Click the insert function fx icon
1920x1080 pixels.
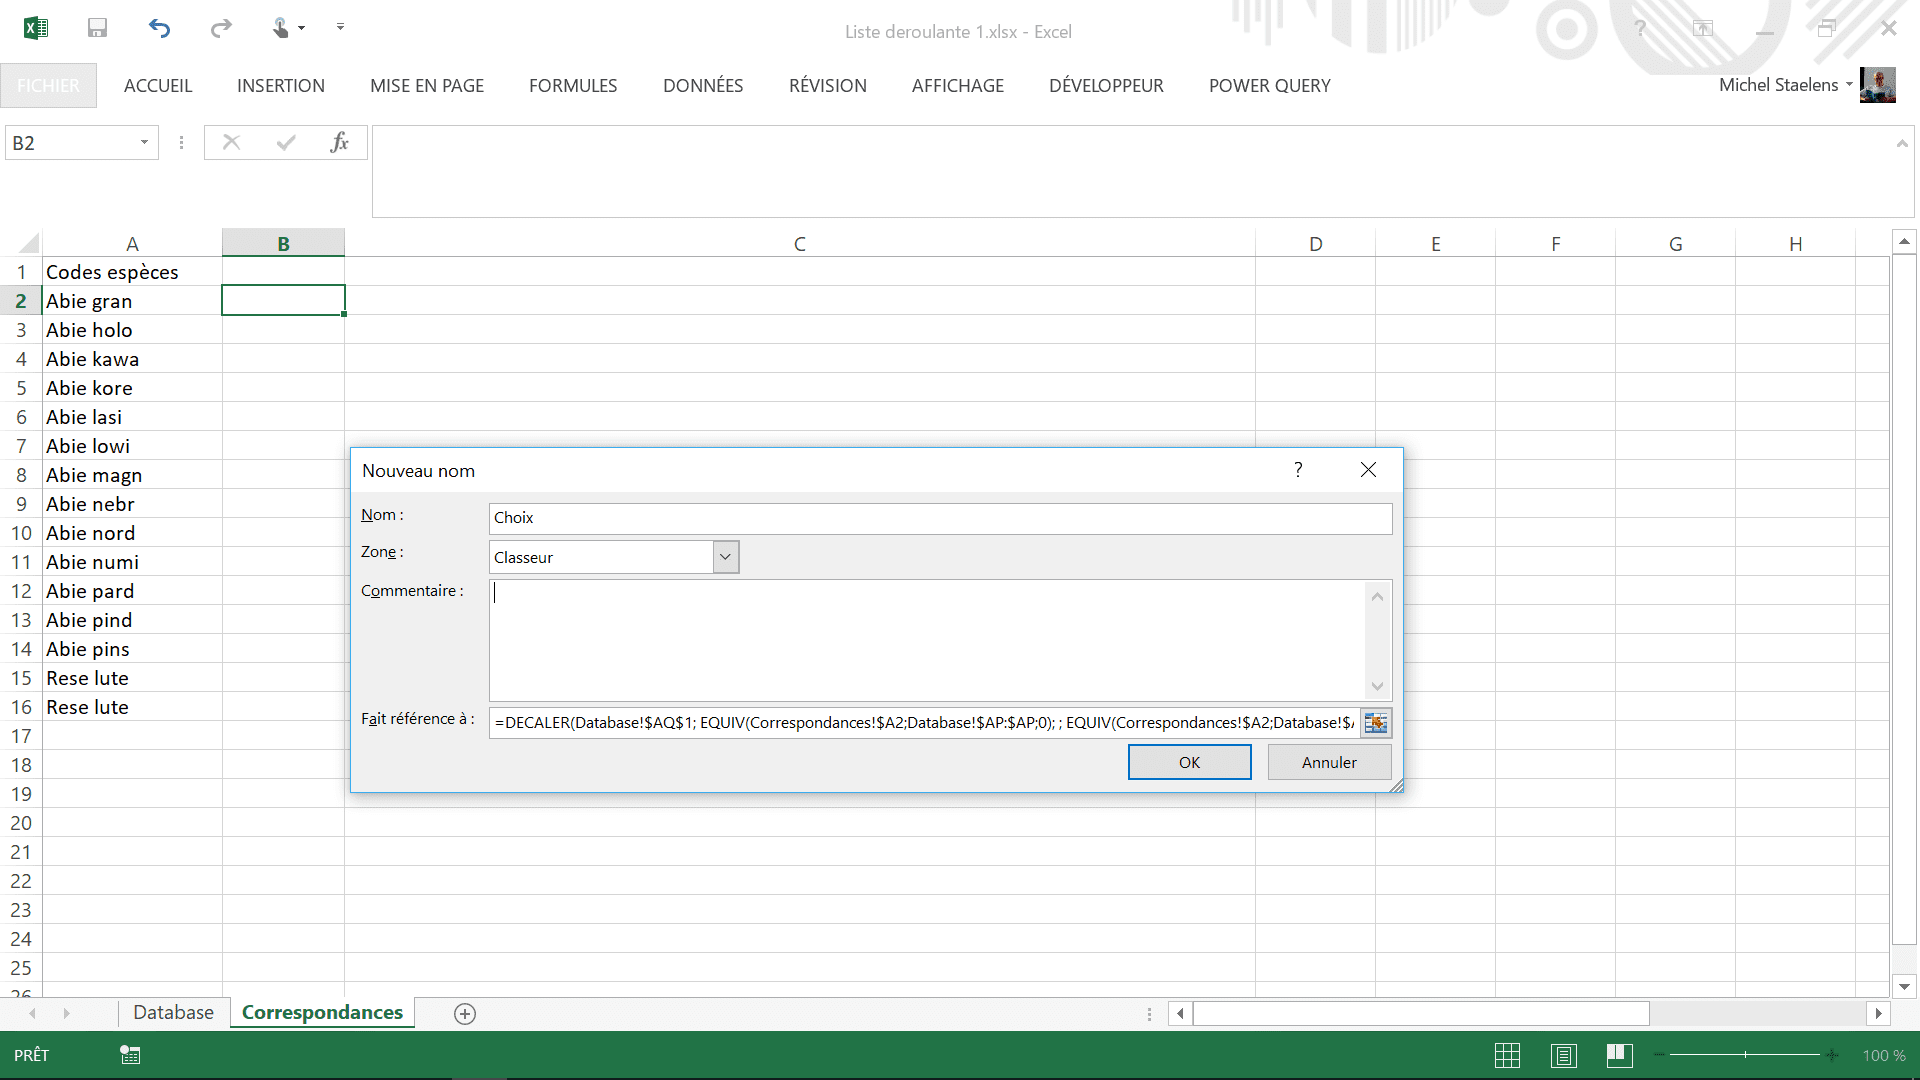[x=339, y=142]
